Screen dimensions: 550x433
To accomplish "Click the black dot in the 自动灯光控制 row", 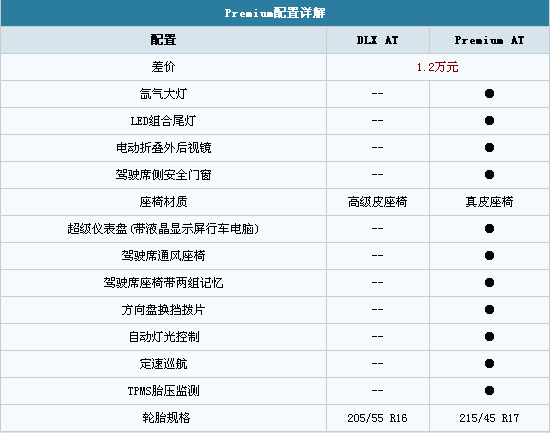I will point(489,337).
